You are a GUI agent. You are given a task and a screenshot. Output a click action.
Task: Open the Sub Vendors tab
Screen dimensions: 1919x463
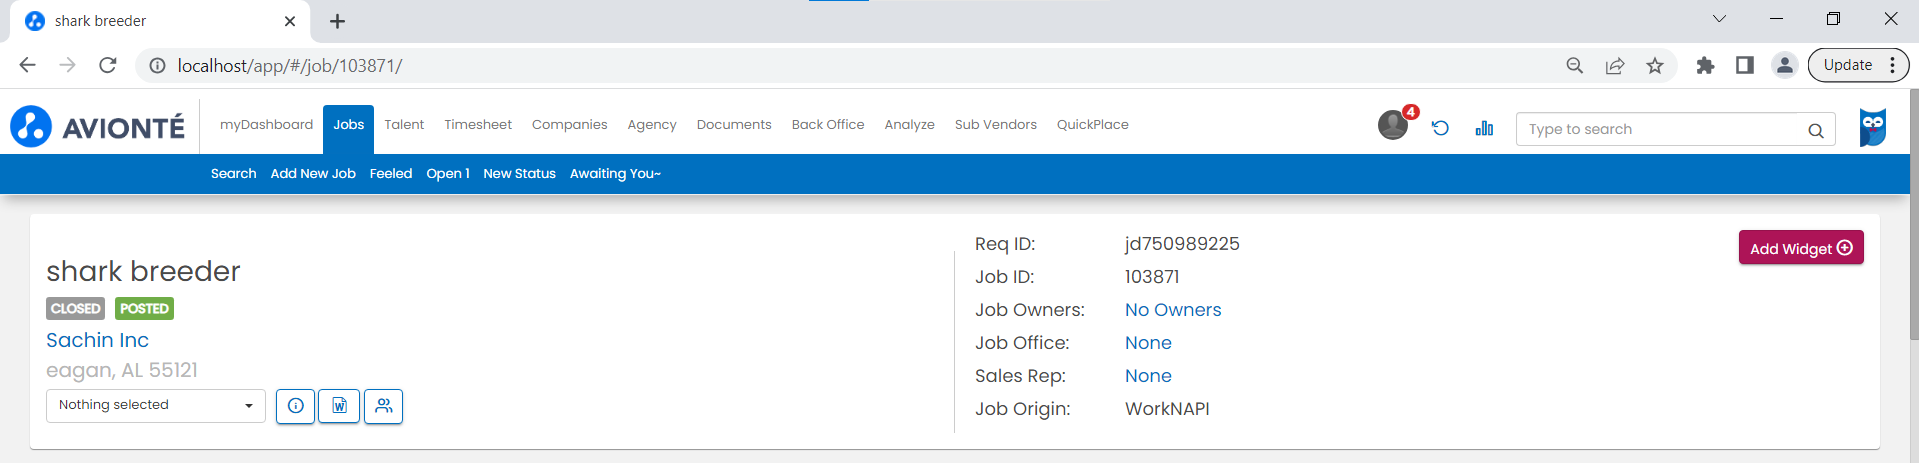click(995, 125)
